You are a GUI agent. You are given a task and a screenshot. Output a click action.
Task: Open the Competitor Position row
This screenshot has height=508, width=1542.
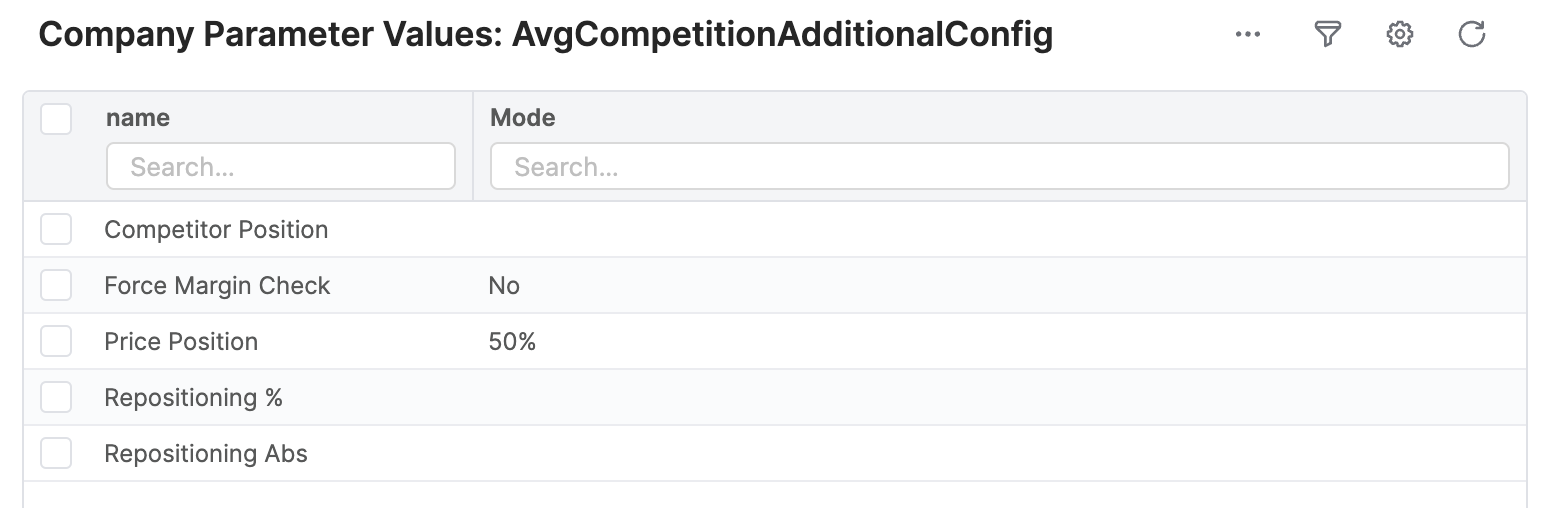click(216, 230)
